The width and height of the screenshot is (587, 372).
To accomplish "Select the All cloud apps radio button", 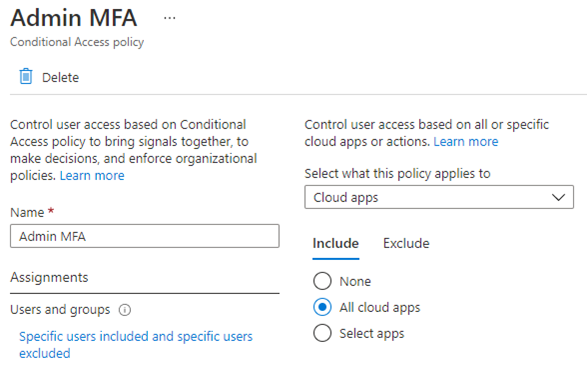I will pos(322,307).
